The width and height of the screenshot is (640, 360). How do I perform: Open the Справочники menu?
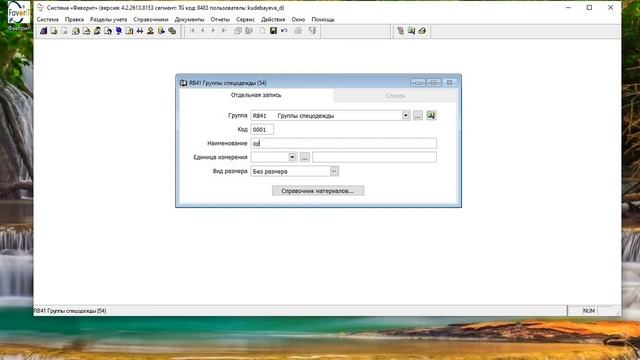151,20
